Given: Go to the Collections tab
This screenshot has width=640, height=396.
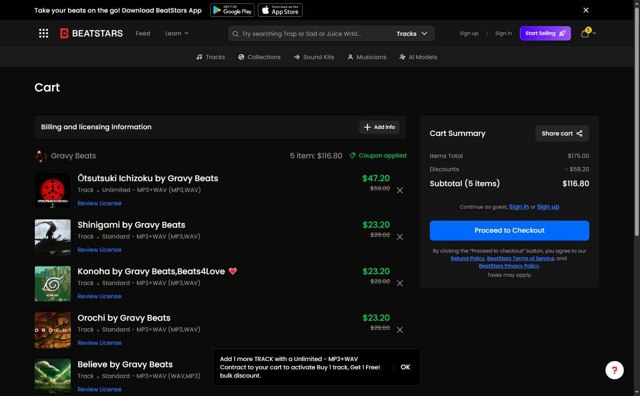Looking at the screenshot, I should click(x=259, y=57).
